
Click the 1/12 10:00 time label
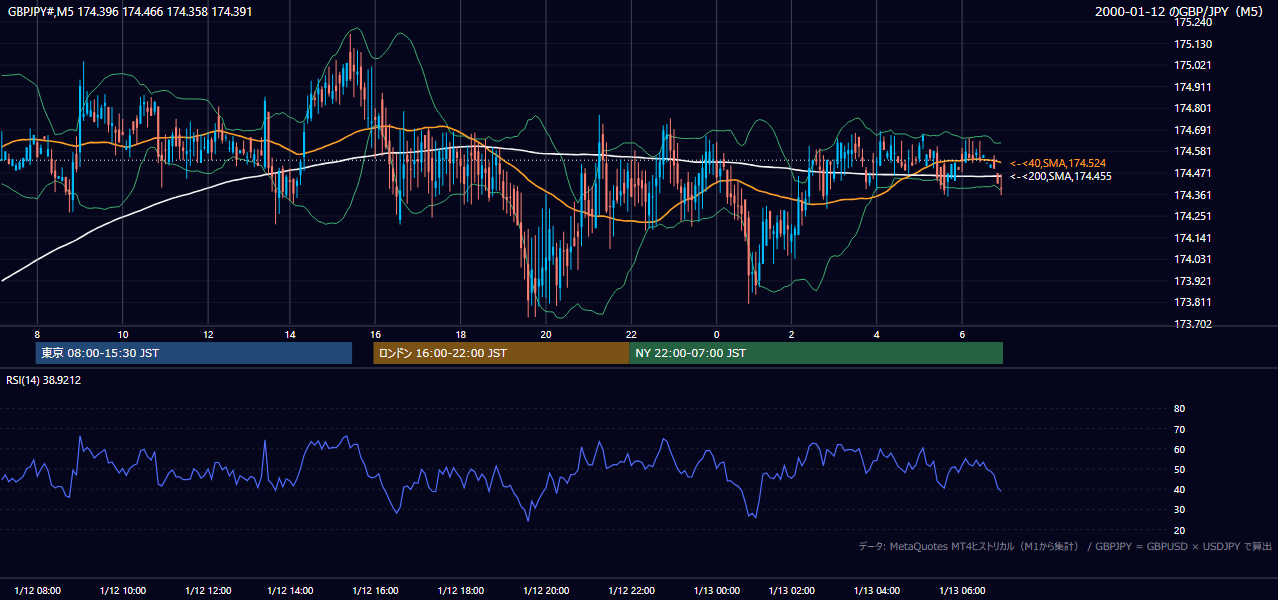(123, 590)
